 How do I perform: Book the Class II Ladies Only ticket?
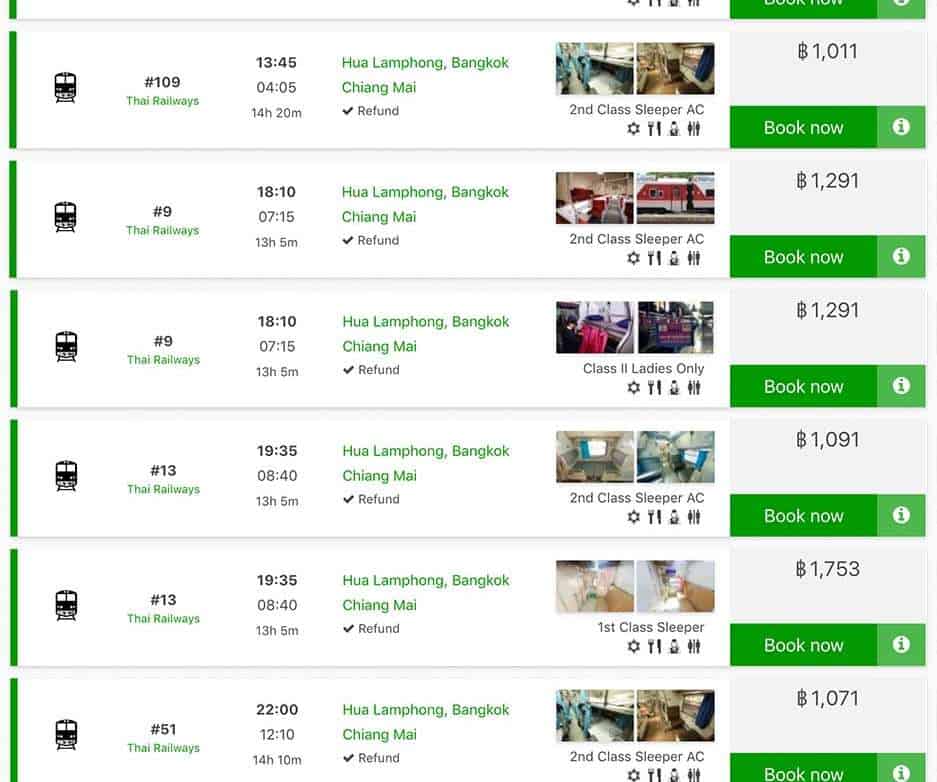803,386
